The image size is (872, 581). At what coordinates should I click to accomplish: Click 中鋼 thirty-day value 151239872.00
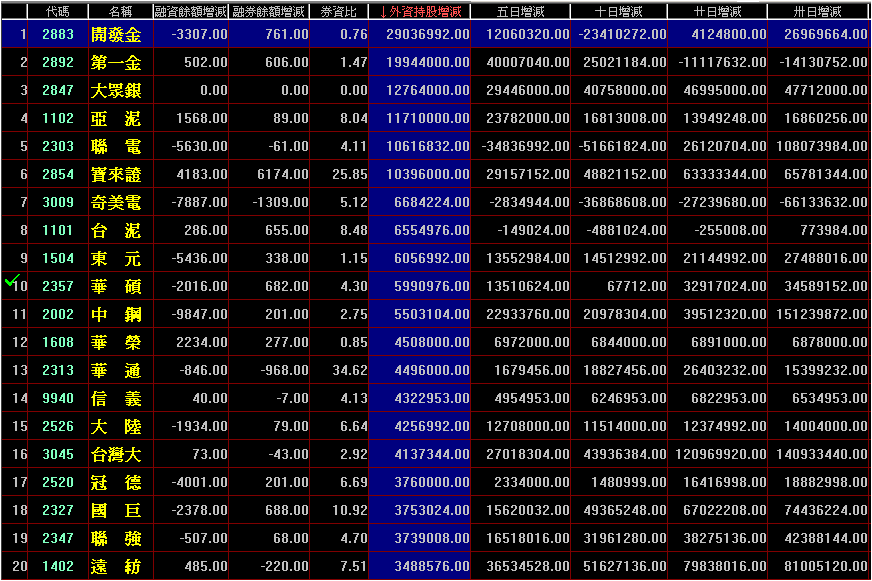pyautogui.click(x=821, y=314)
